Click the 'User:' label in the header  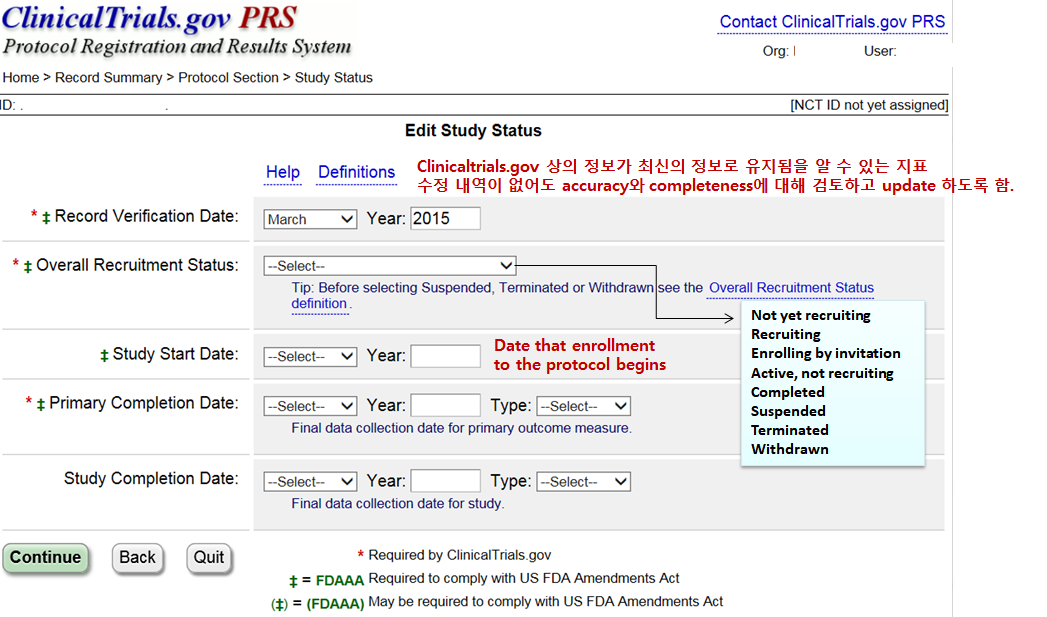pyautogui.click(x=880, y=51)
